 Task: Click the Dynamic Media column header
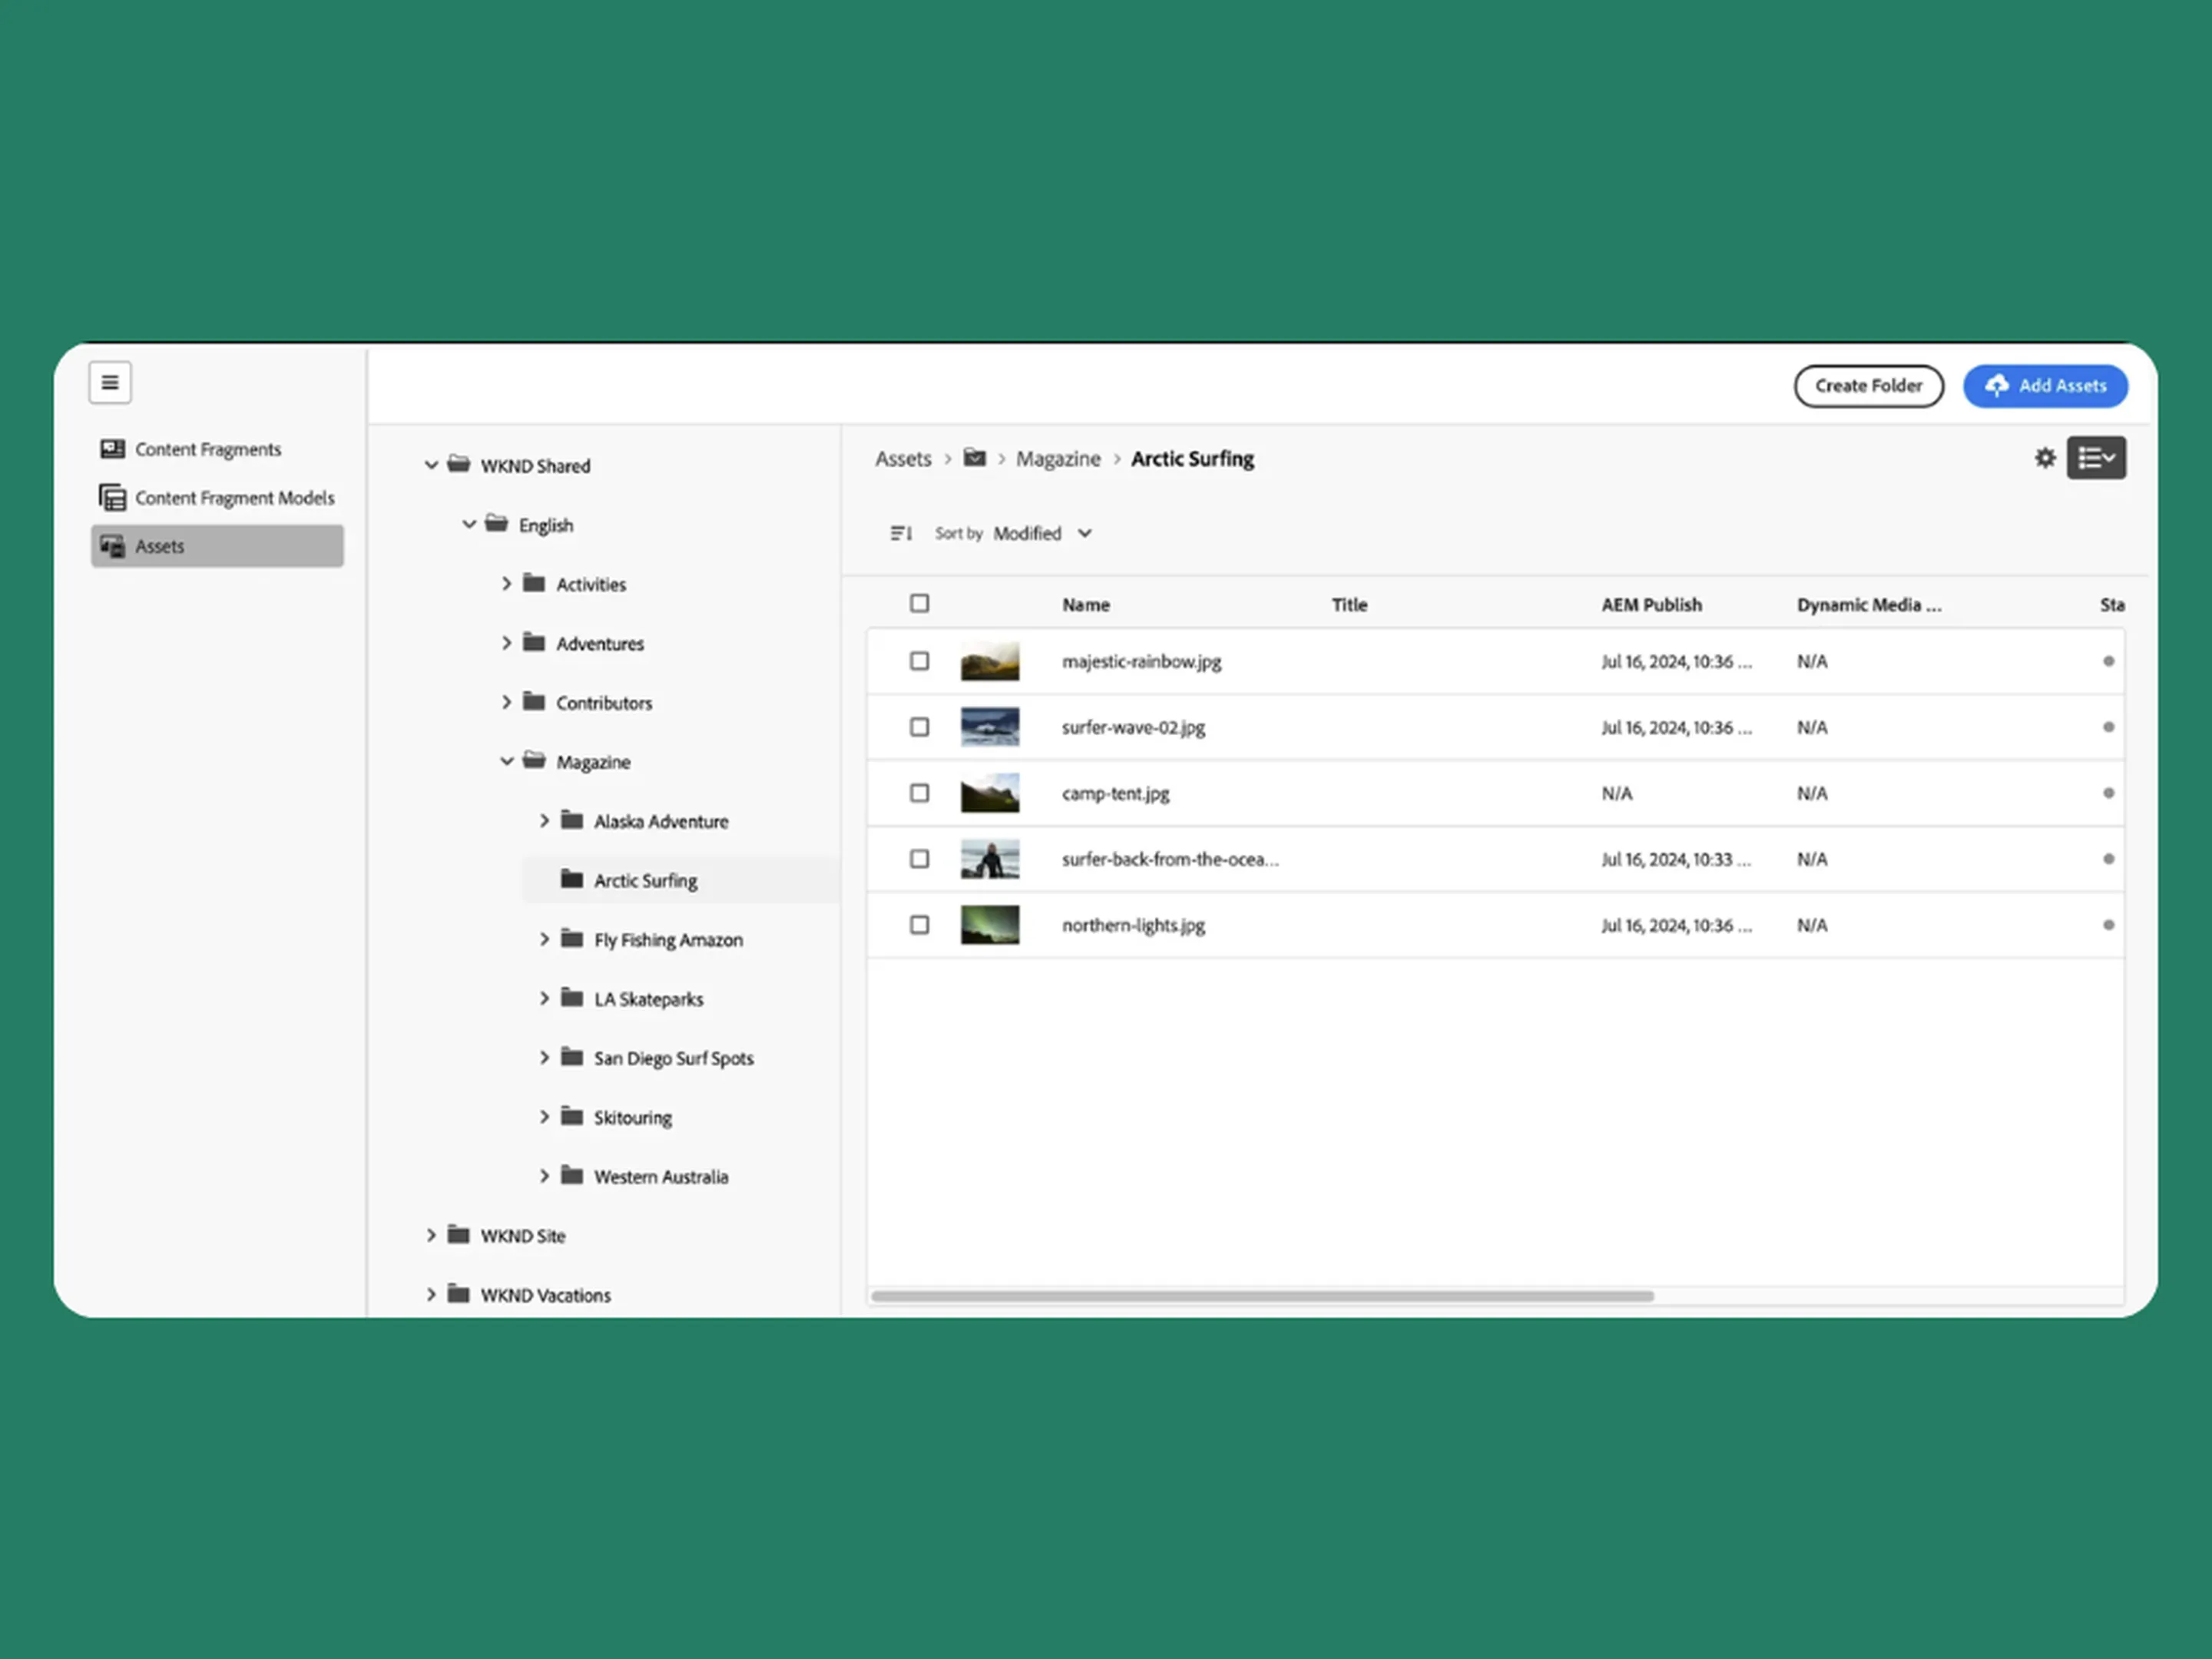tap(1868, 605)
